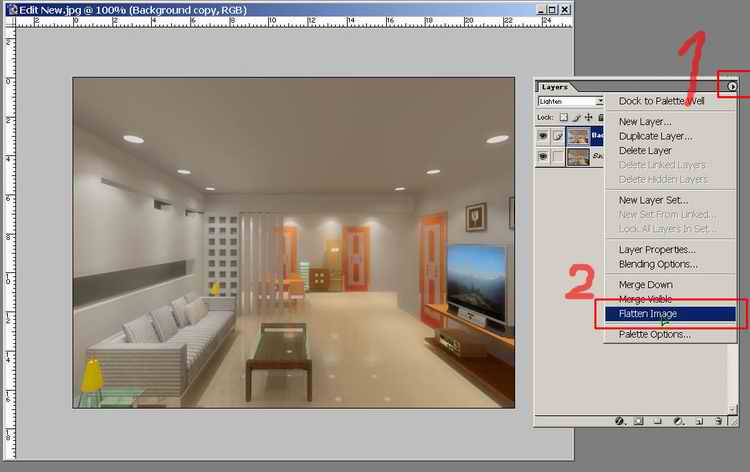Close the Edit New.jpg document window
750x472 pixels.
[565, 10]
